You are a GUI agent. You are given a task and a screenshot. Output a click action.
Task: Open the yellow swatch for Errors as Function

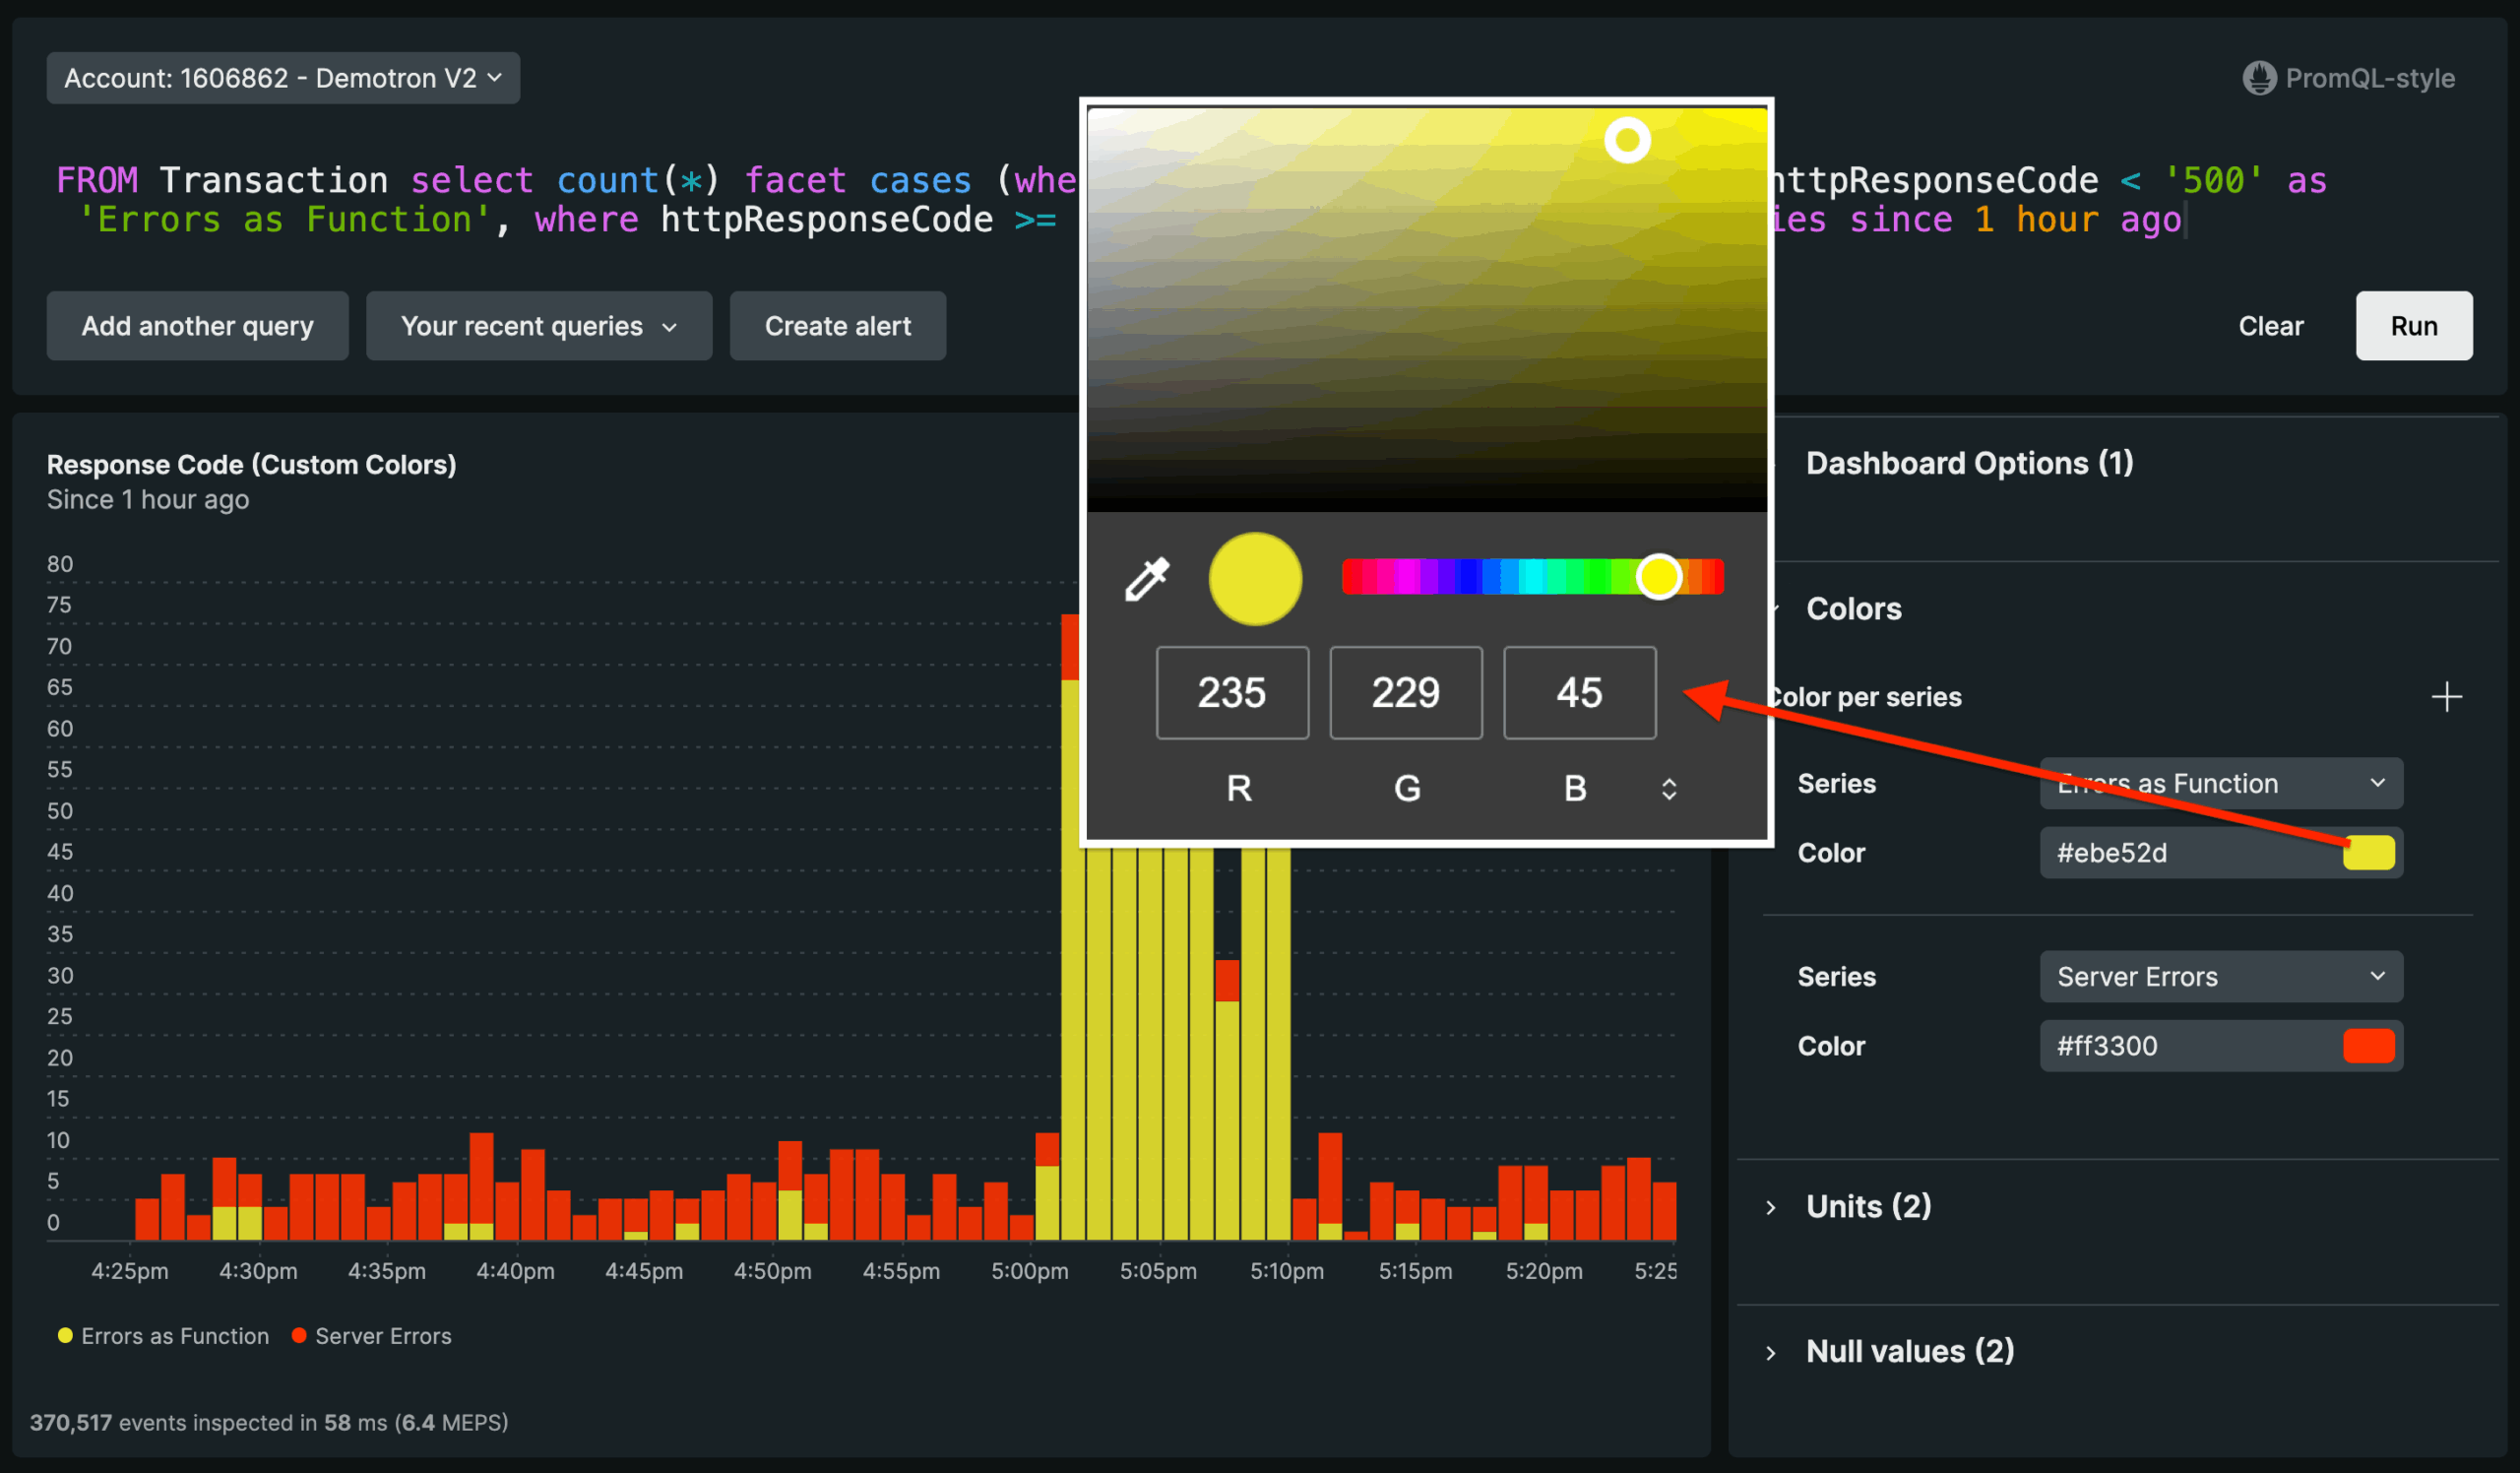click(2368, 853)
